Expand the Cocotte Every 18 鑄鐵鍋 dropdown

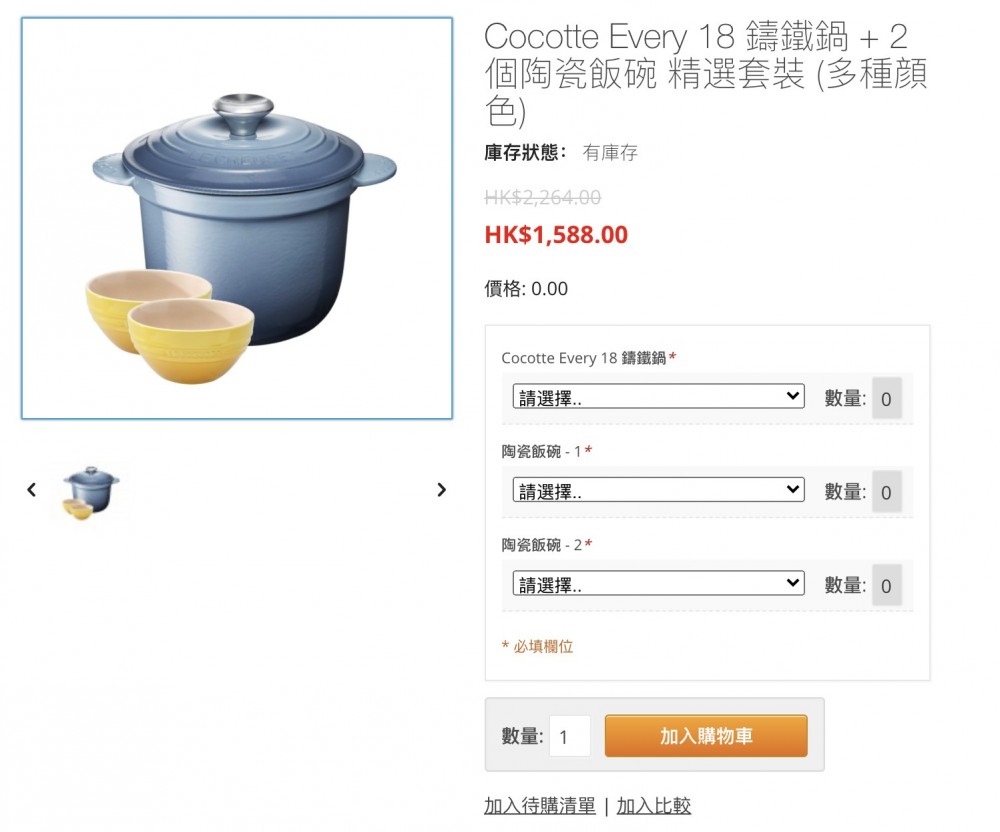658,397
